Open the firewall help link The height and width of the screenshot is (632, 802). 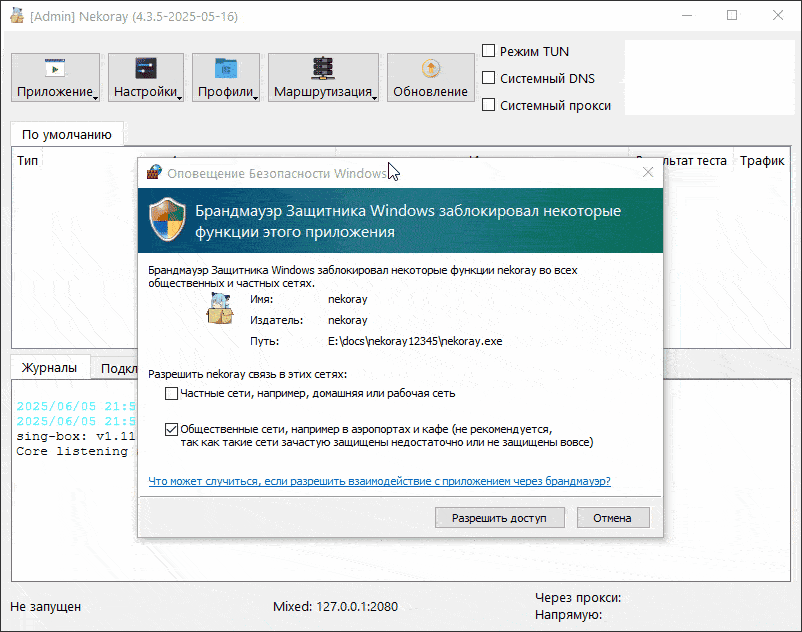[x=379, y=481]
